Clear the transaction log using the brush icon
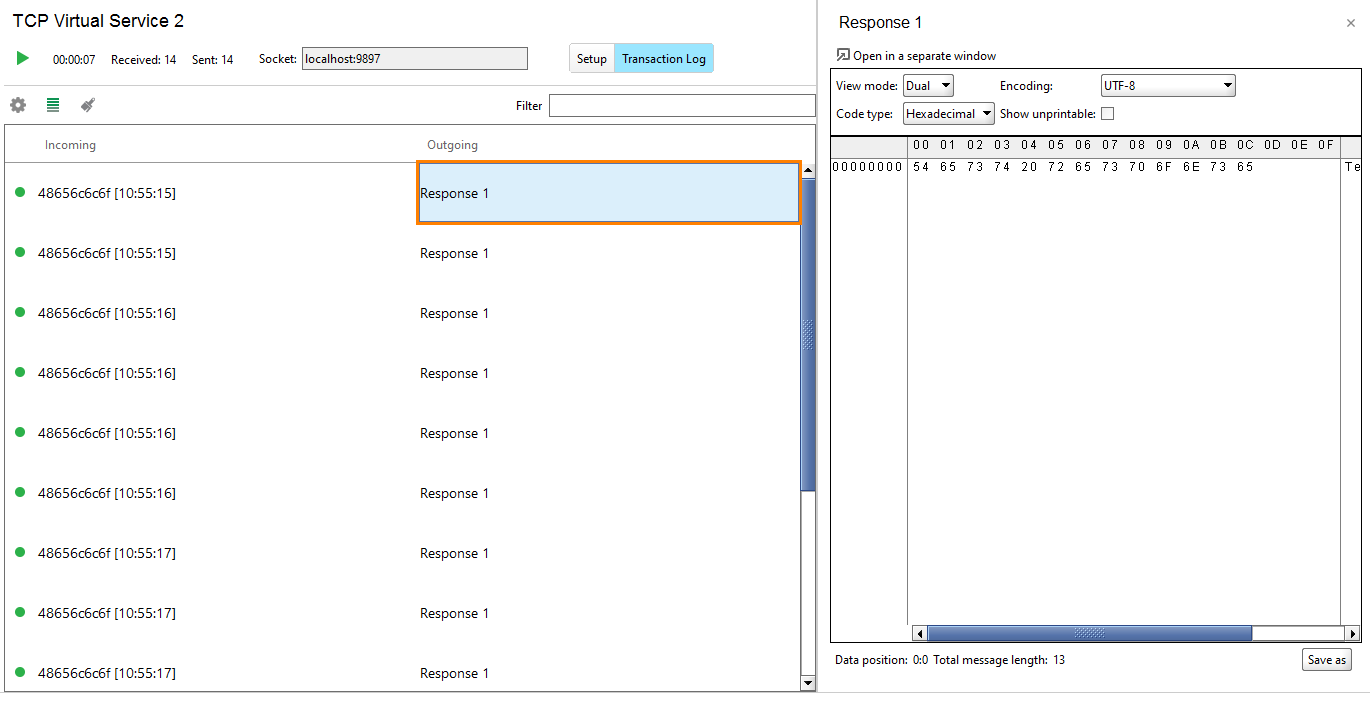Viewport: 1370px width, 720px height. (x=87, y=104)
